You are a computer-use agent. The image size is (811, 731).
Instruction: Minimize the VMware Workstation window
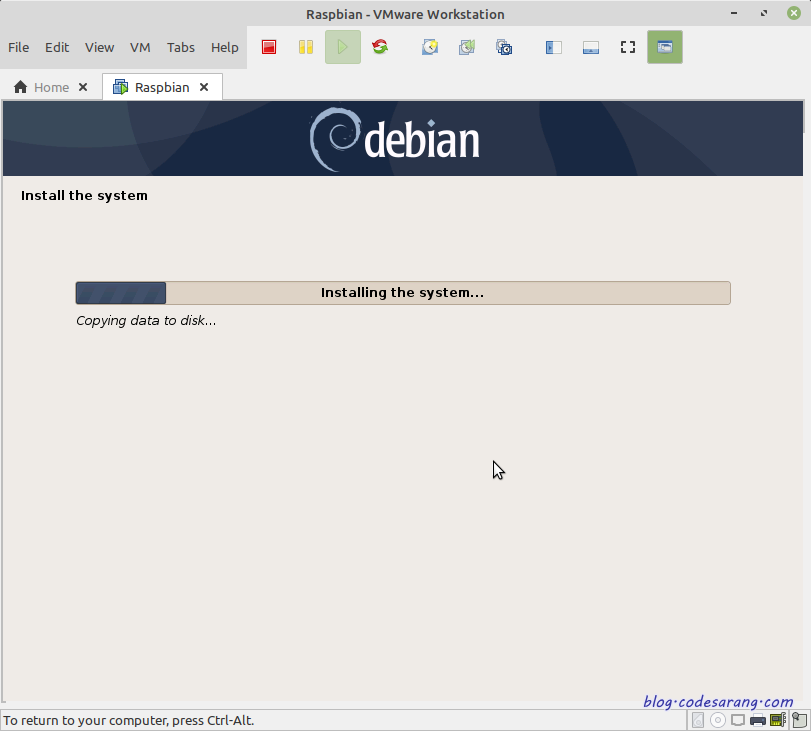click(x=734, y=13)
